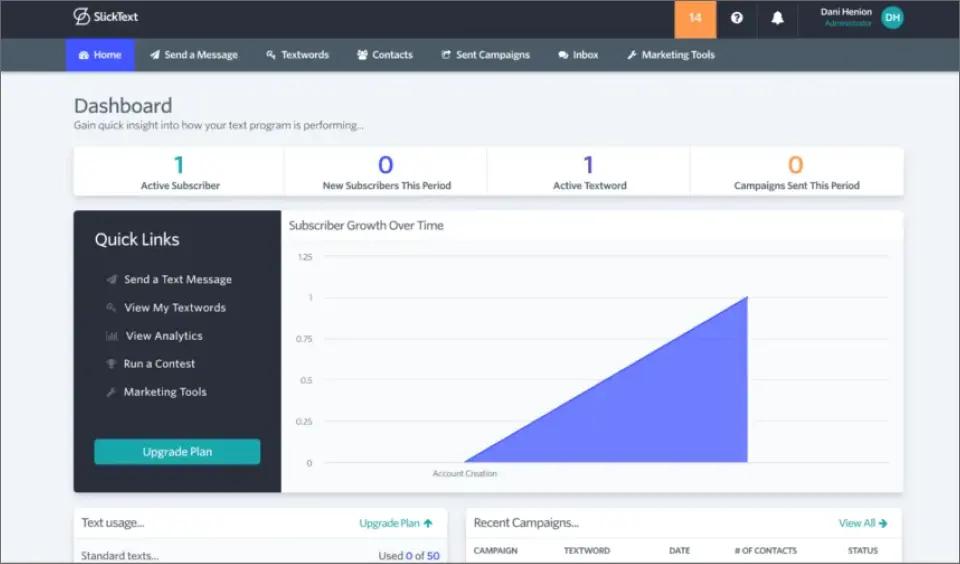Open the Inbox tab
Image resolution: width=960 pixels, height=564 pixels.
coord(578,55)
